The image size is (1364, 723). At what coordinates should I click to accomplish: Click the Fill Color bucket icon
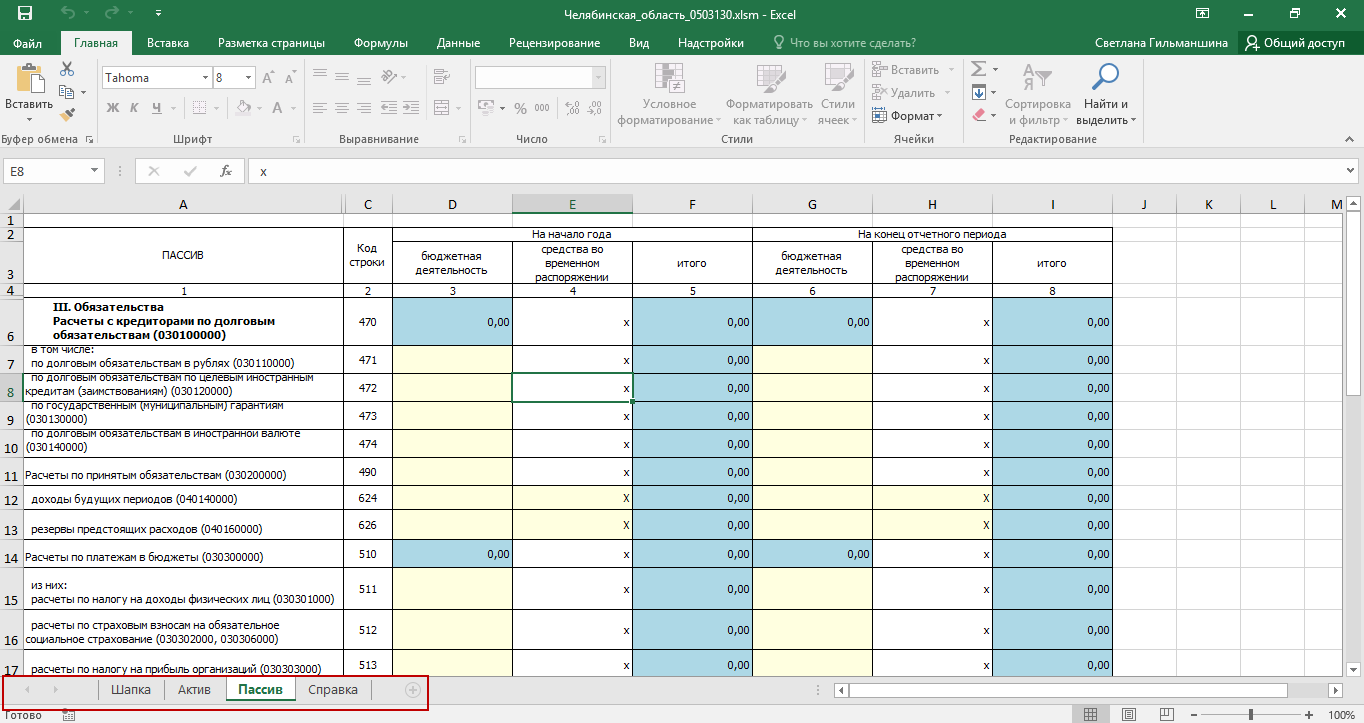[x=243, y=108]
